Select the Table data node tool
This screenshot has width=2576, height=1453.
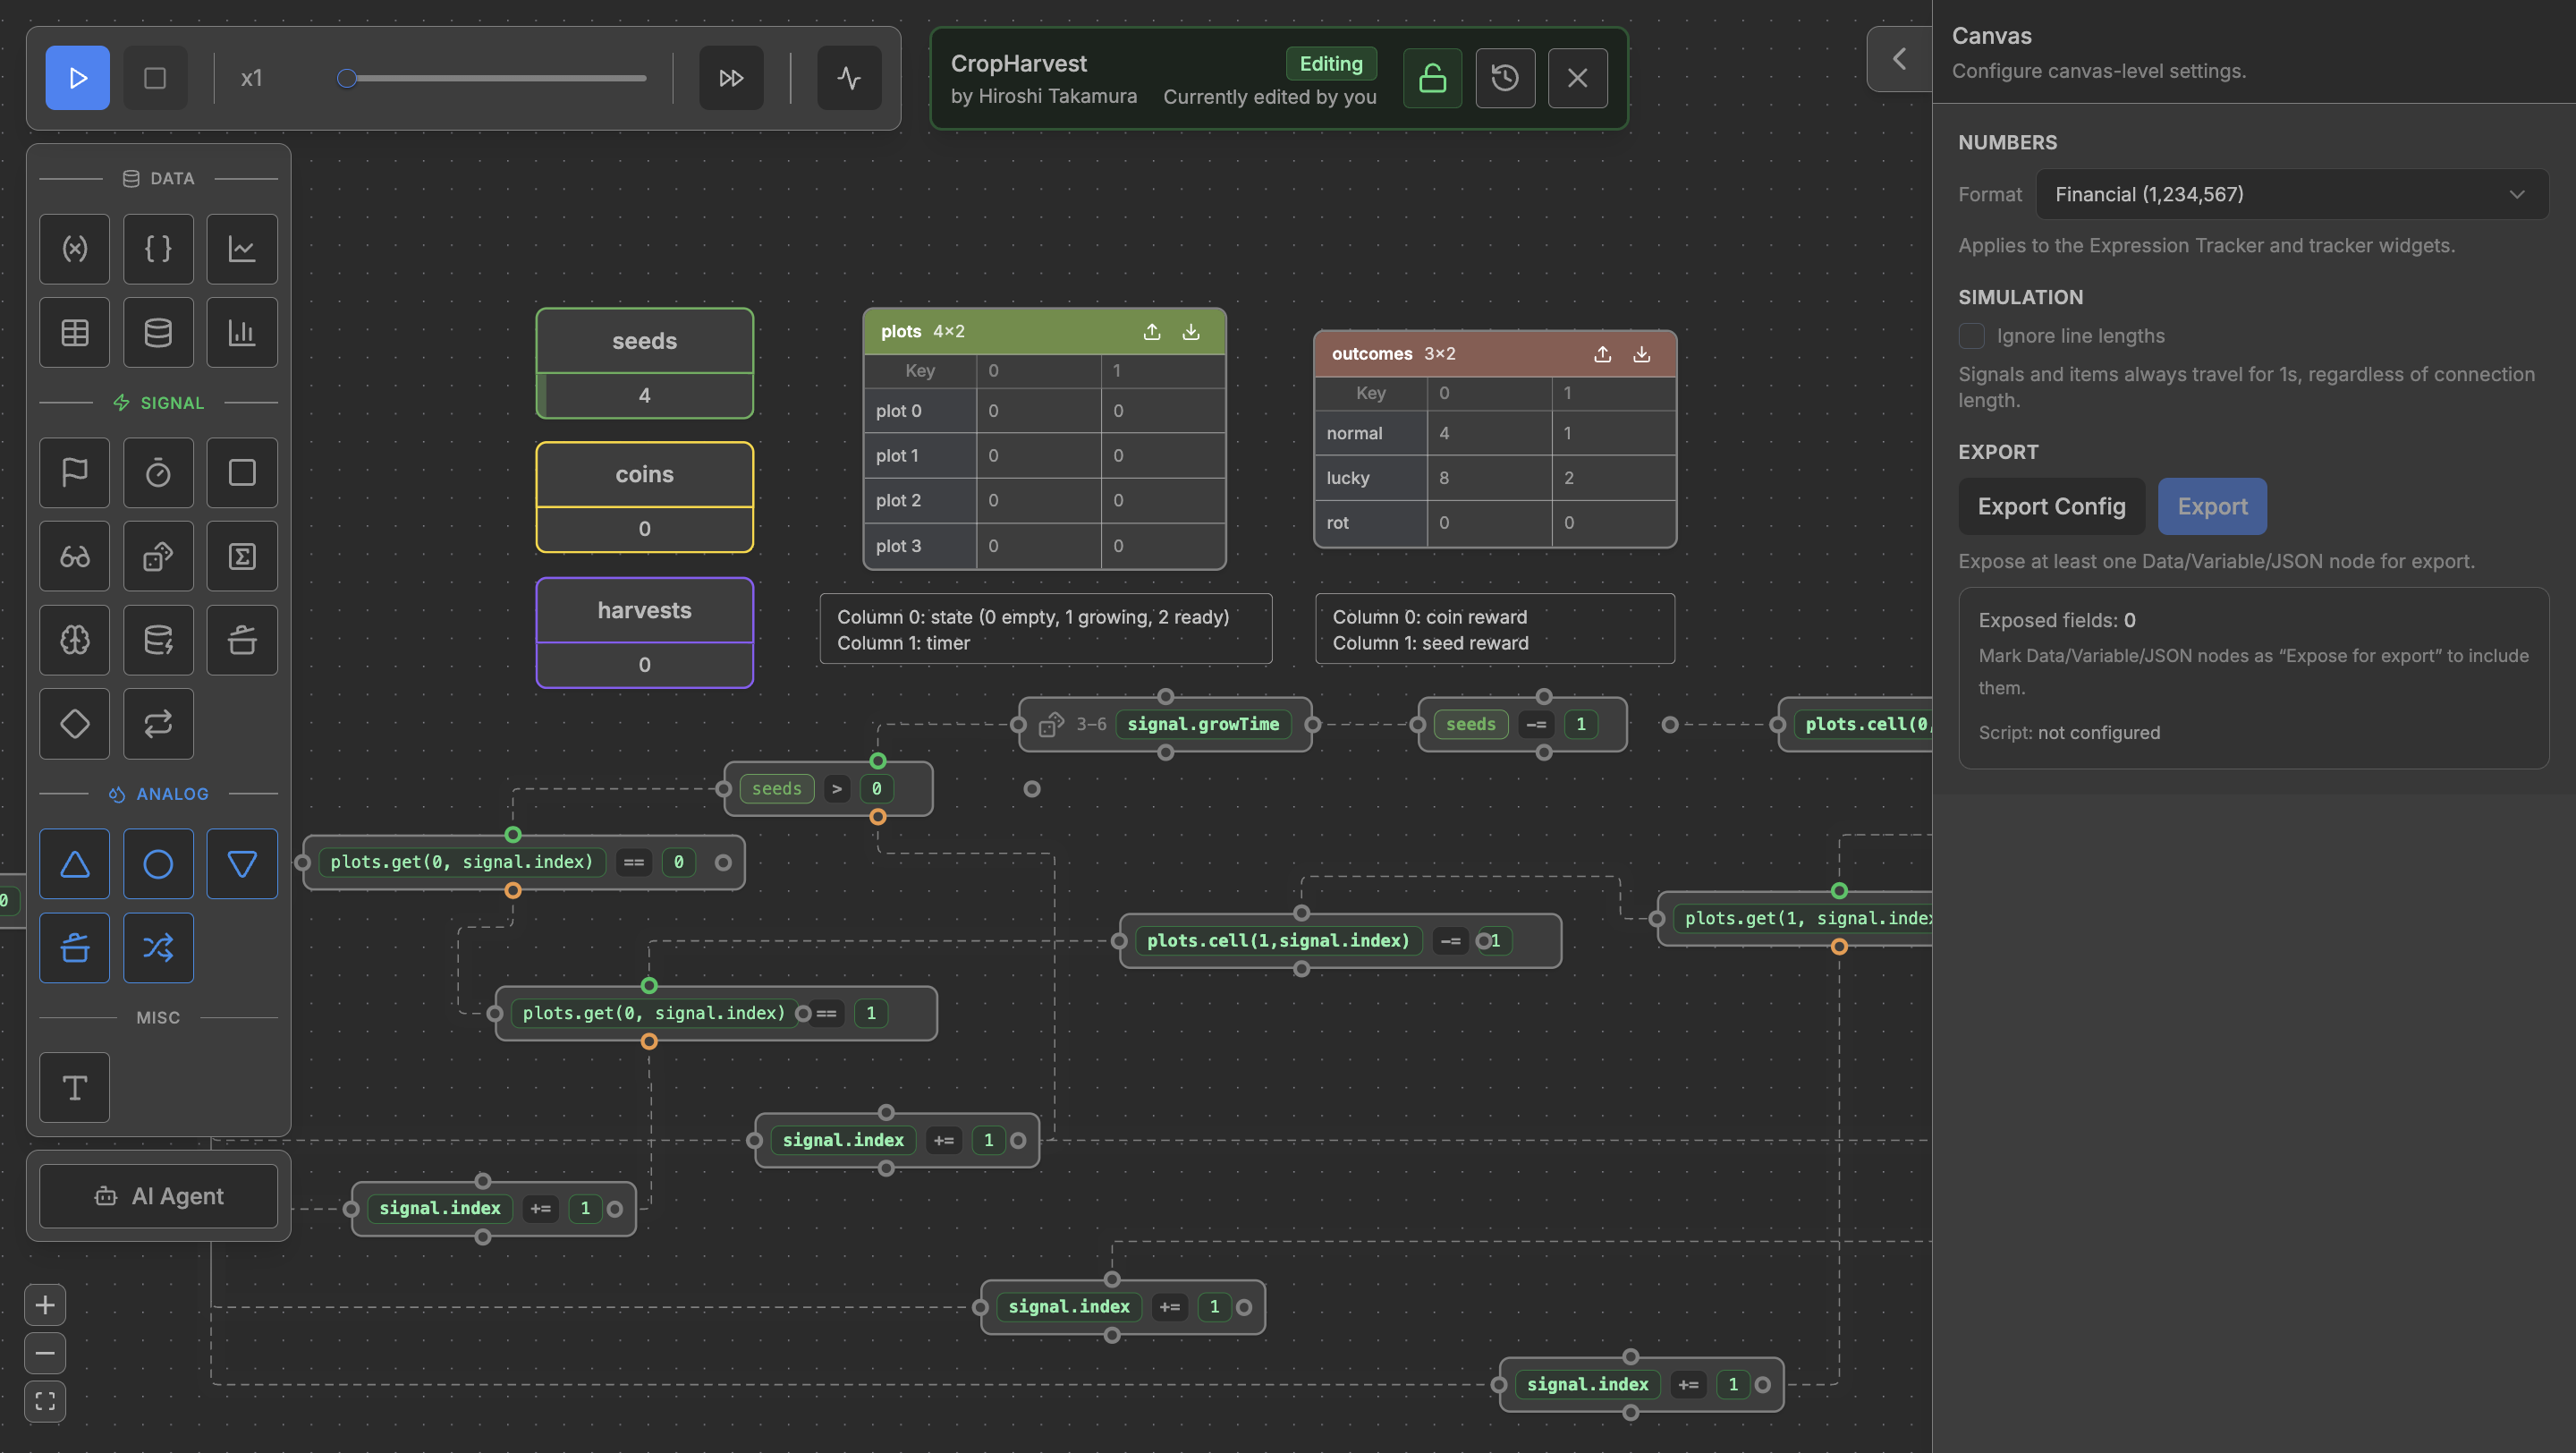click(75, 332)
